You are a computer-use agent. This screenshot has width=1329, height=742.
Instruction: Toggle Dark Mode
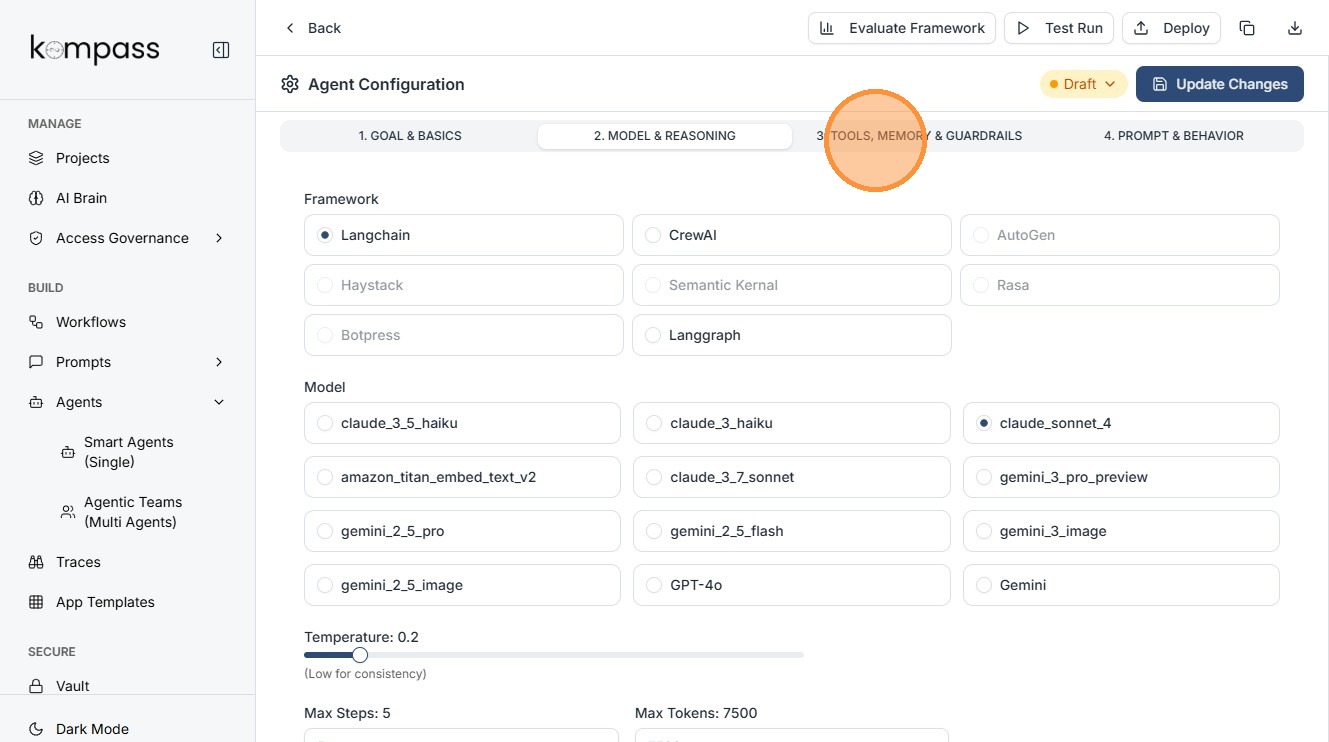92,729
